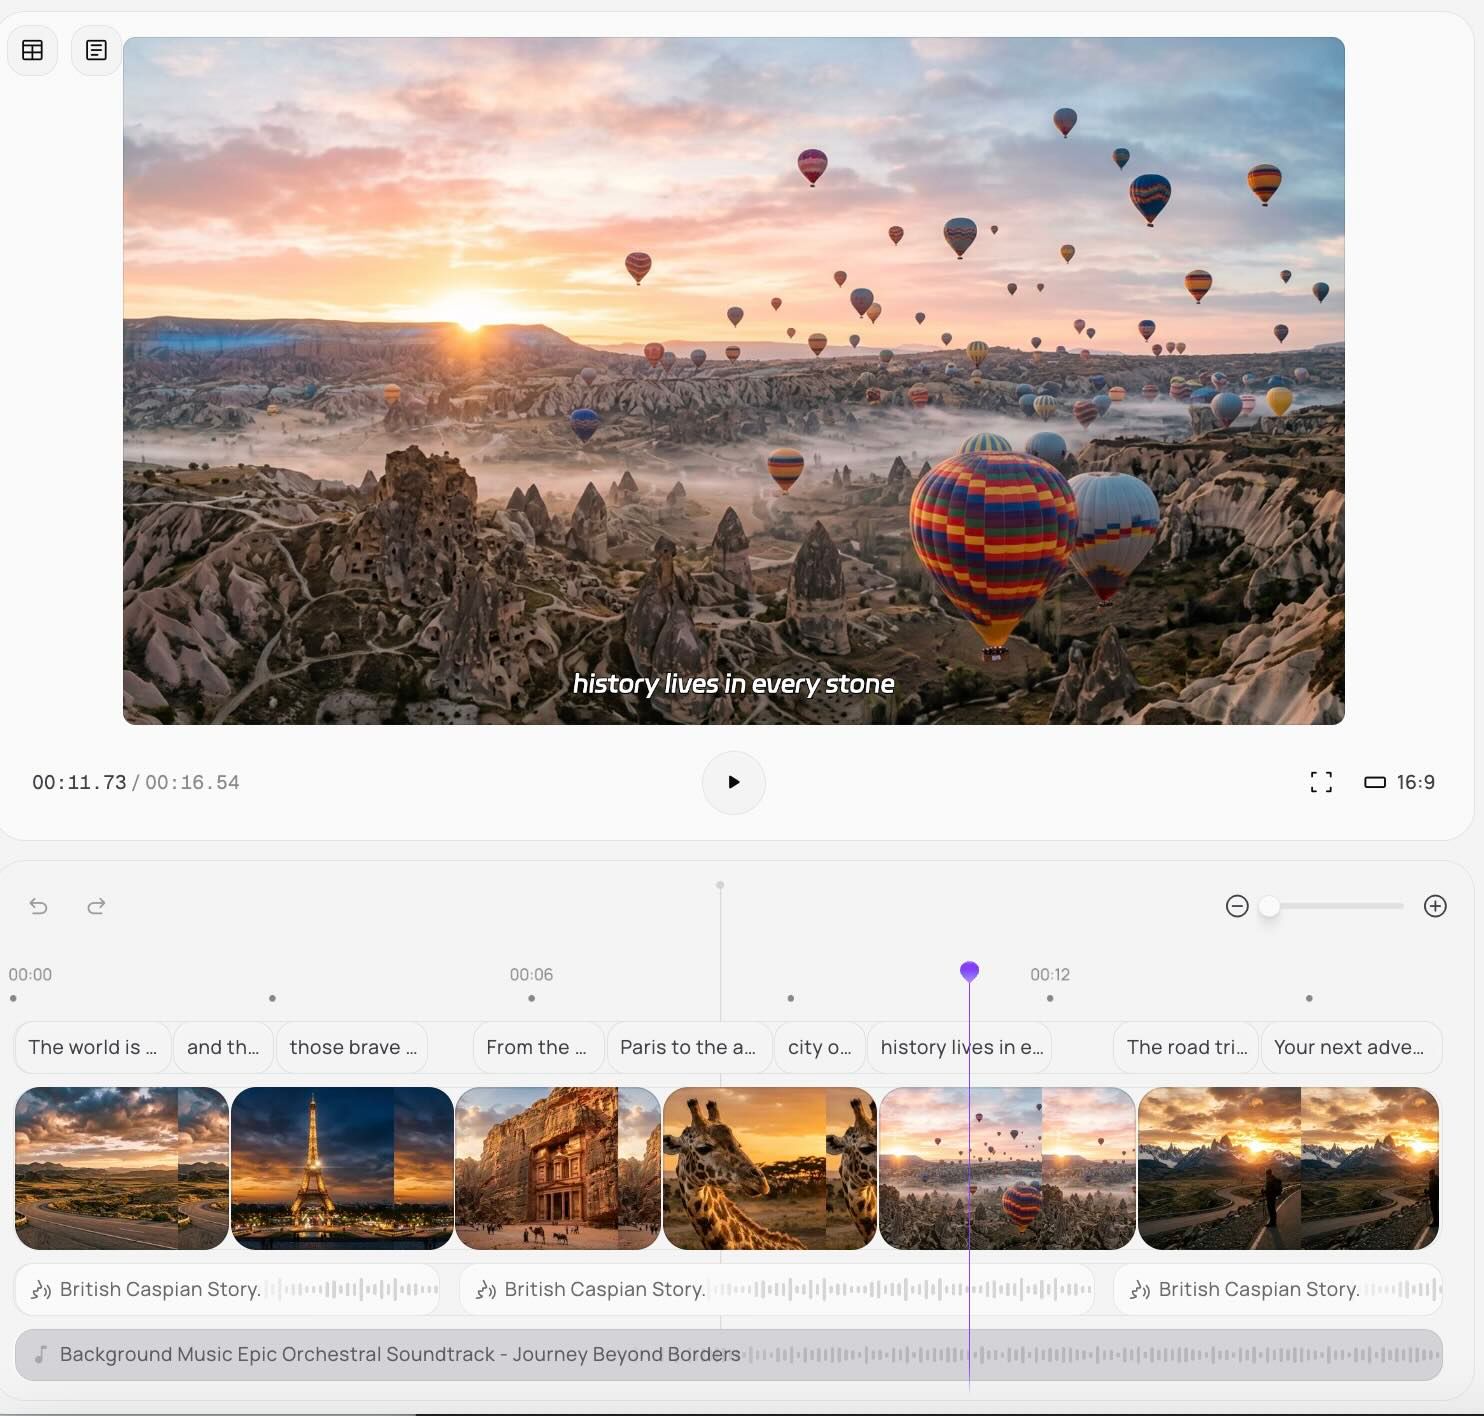Click the purple playhead marker

(x=969, y=971)
